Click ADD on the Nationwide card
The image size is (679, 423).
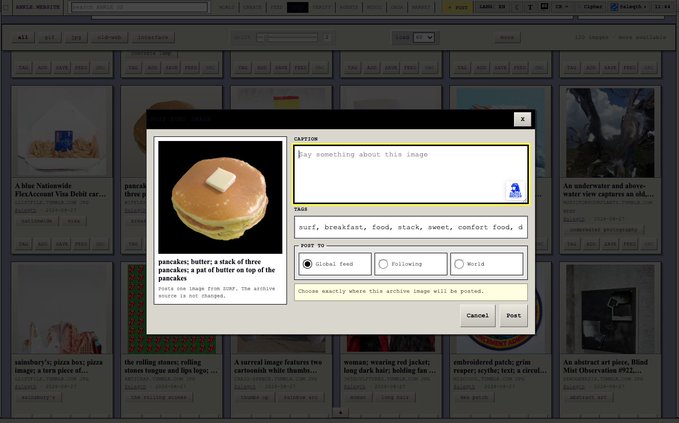(x=42, y=244)
